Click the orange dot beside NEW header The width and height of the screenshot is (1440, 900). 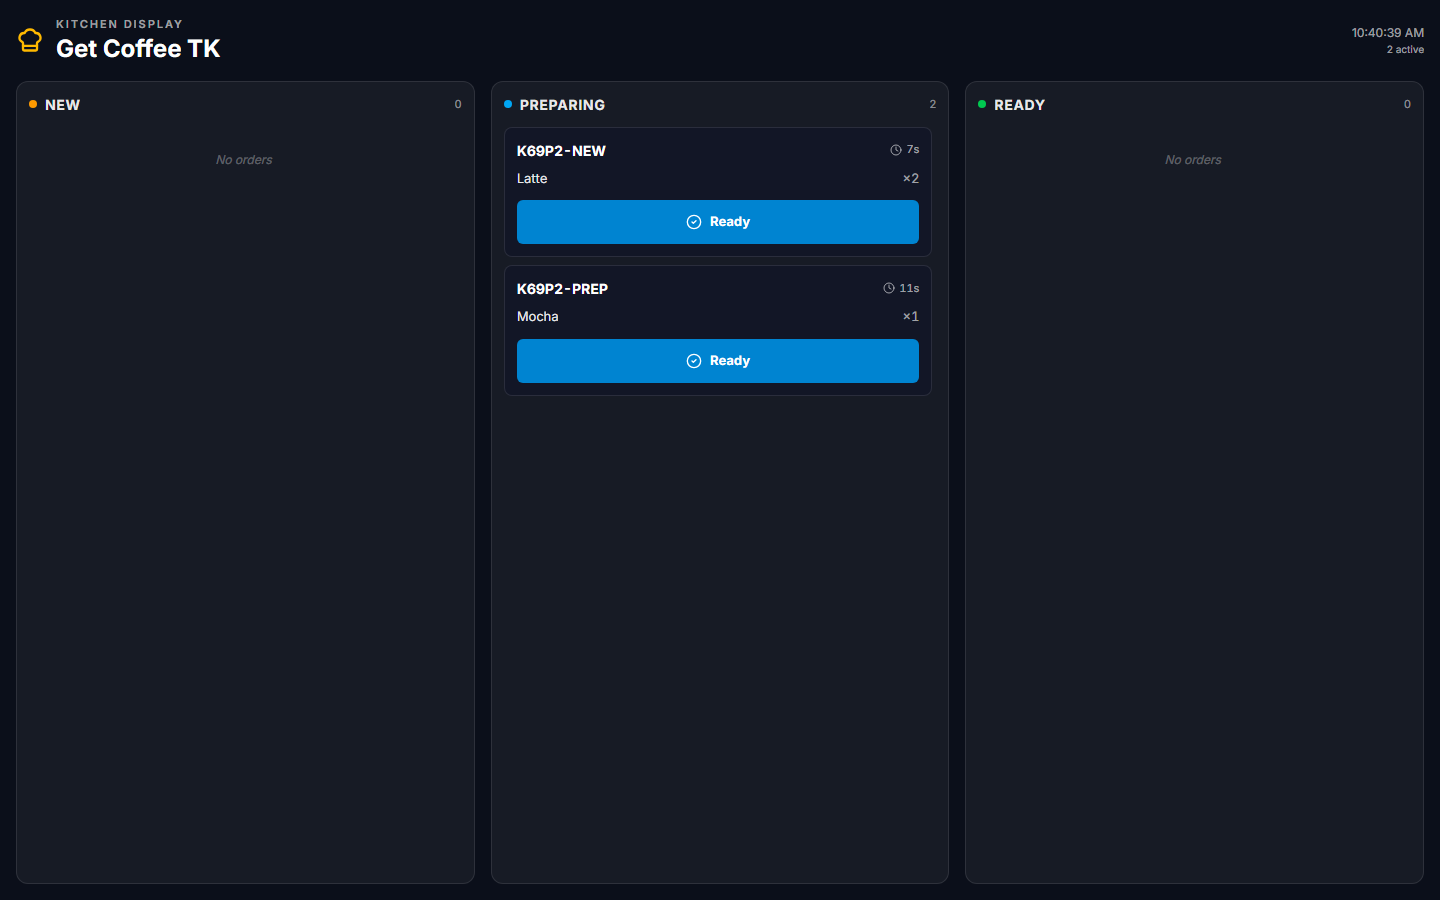click(x=33, y=104)
